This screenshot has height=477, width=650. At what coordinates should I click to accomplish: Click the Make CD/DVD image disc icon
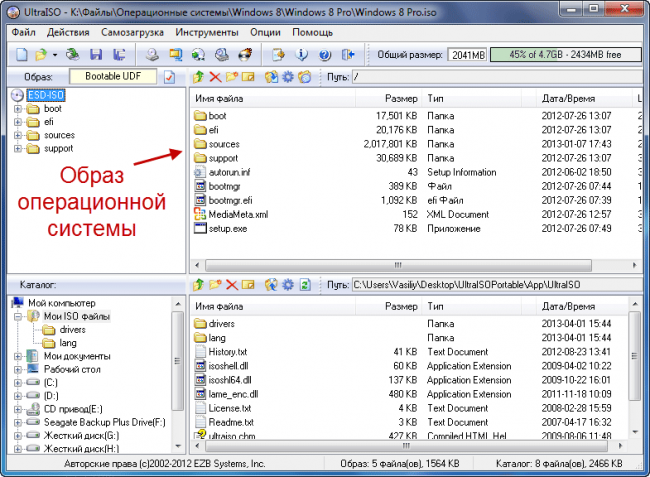click(x=152, y=55)
